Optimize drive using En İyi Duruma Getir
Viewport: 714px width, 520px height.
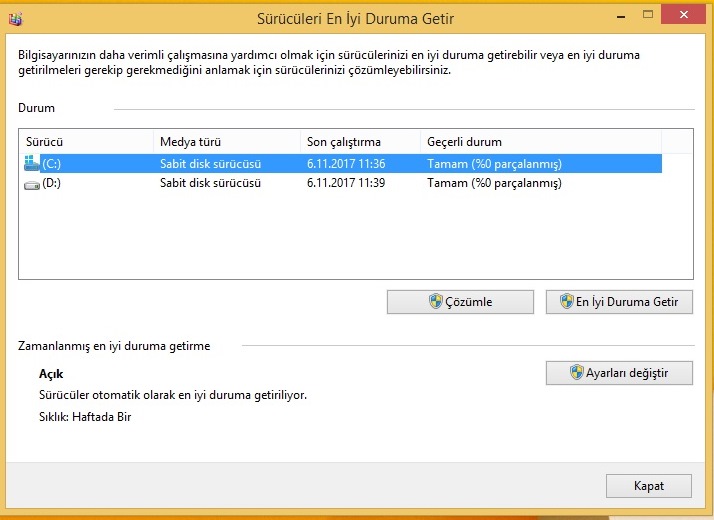[x=619, y=302]
